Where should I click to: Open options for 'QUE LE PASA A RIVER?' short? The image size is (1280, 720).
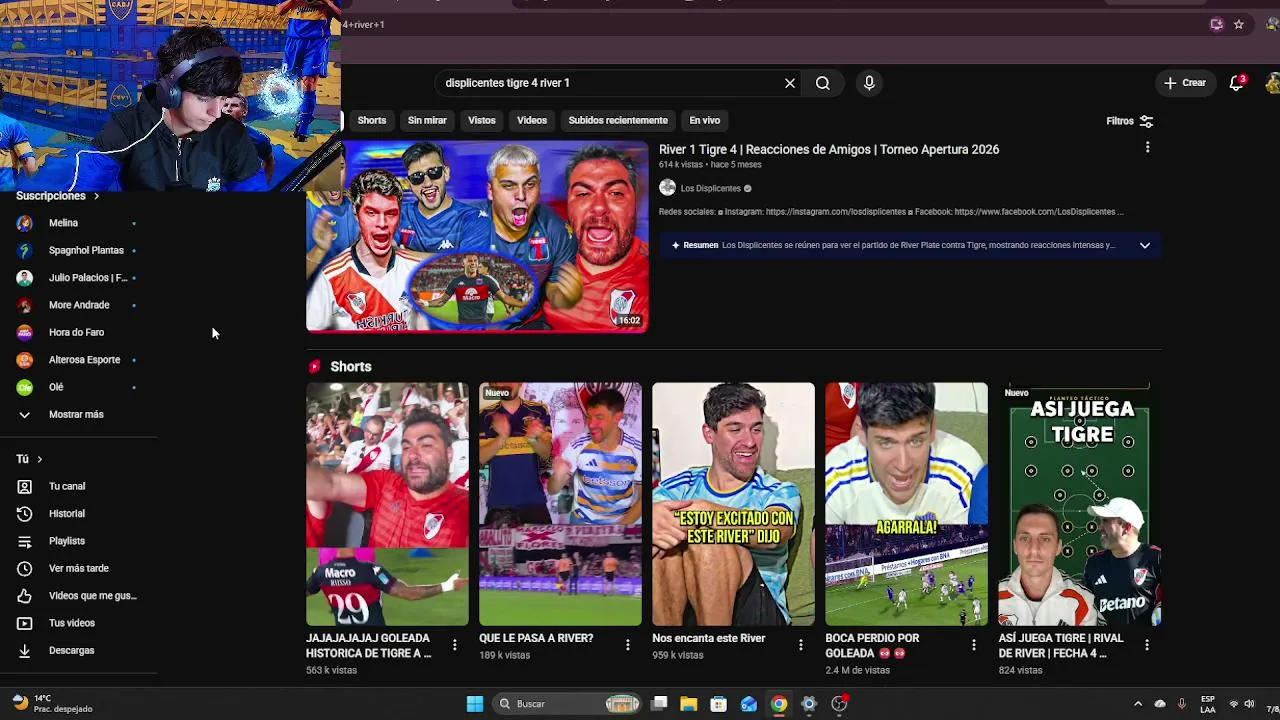tap(627, 646)
